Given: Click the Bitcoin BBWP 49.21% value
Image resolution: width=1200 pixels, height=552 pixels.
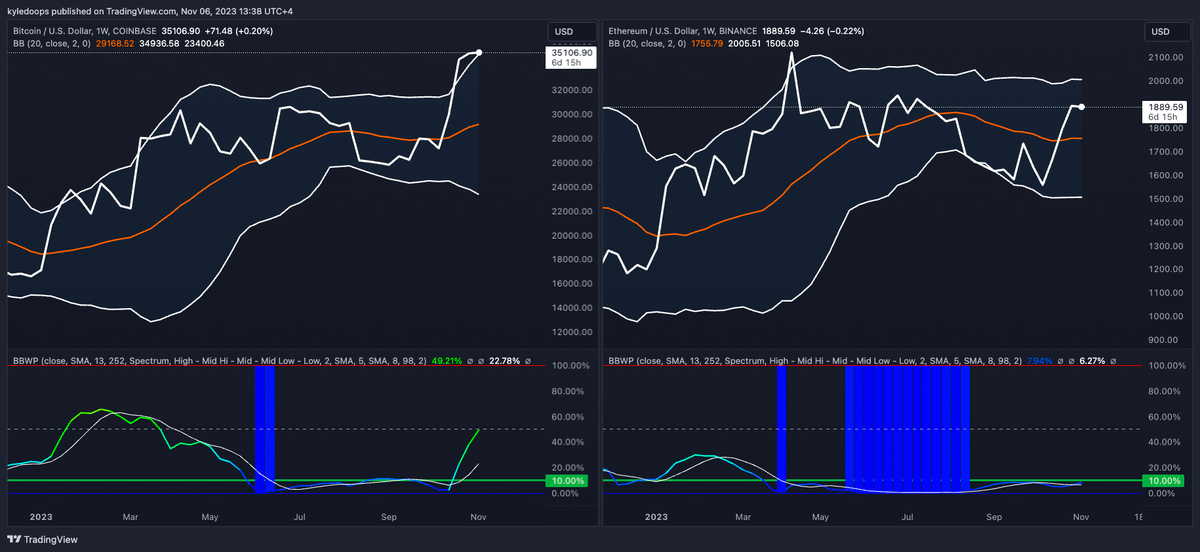Looking at the screenshot, I should click(446, 360).
